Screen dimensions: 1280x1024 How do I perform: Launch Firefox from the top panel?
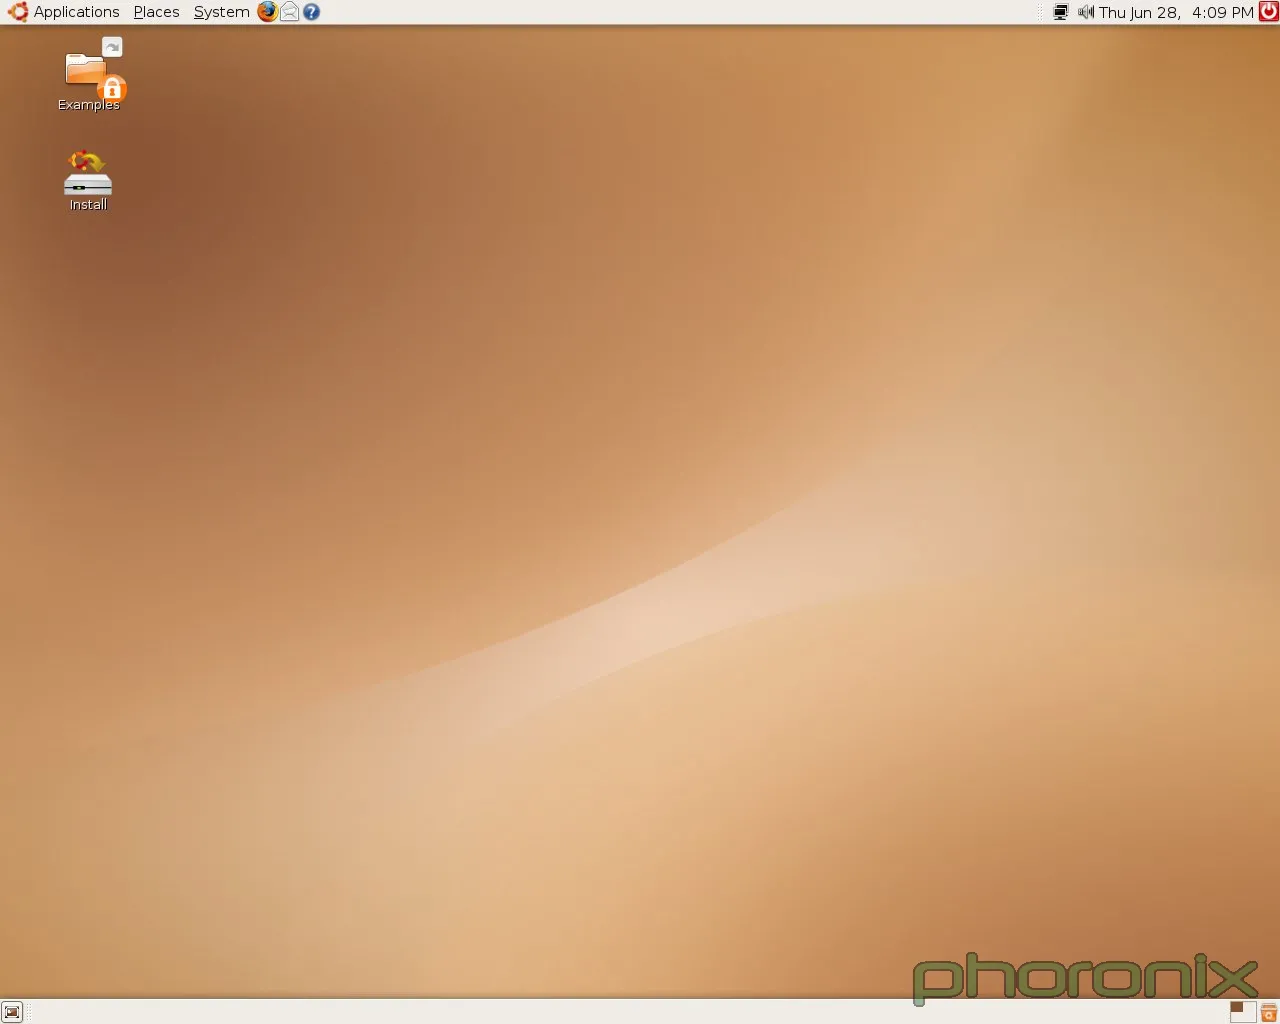point(267,12)
